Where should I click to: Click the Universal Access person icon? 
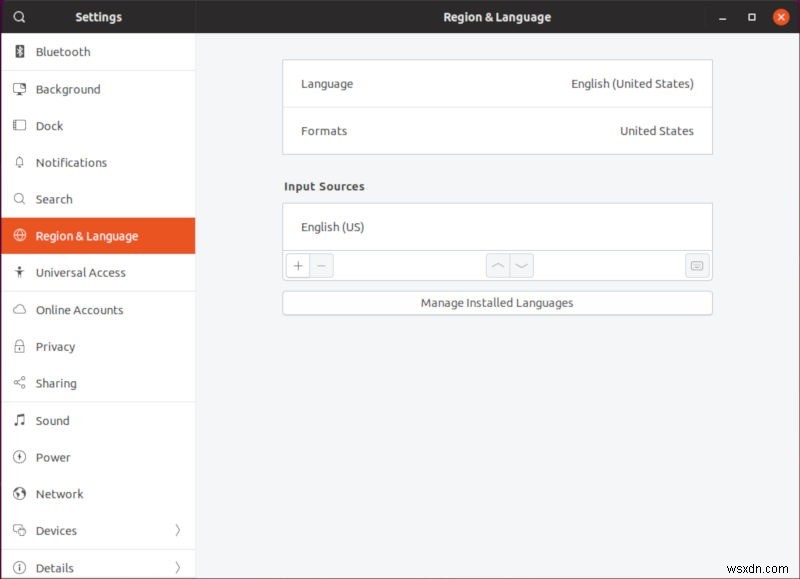[x=19, y=273]
